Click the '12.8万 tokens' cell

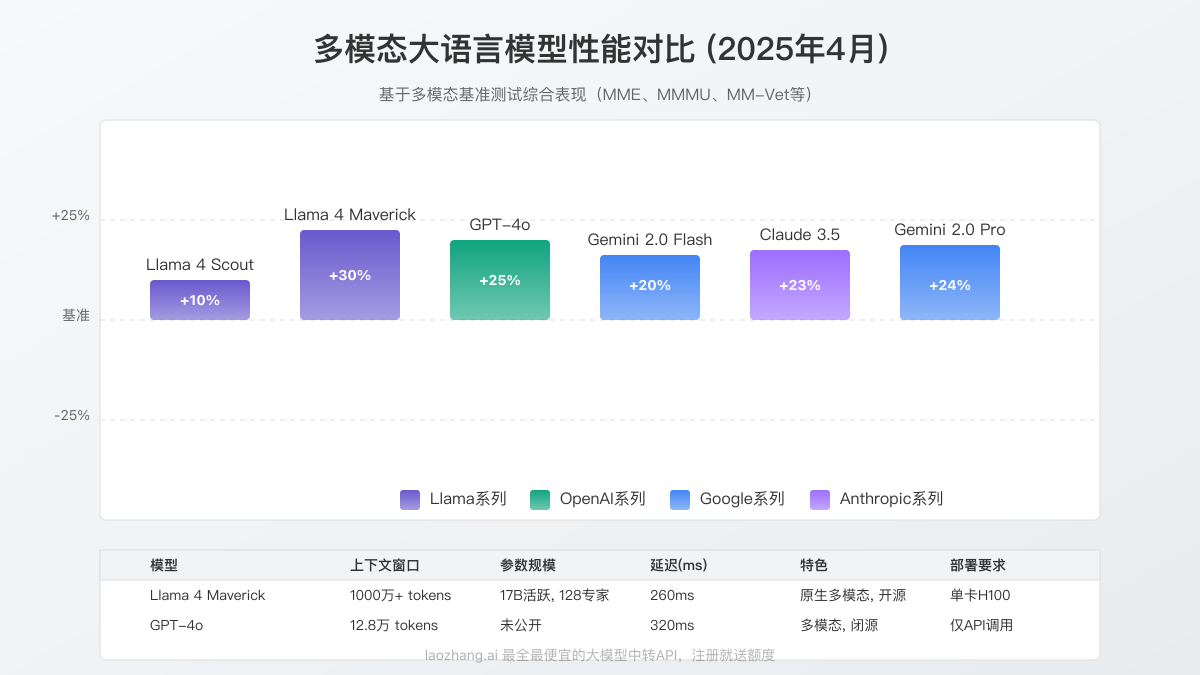pyautogui.click(x=394, y=625)
